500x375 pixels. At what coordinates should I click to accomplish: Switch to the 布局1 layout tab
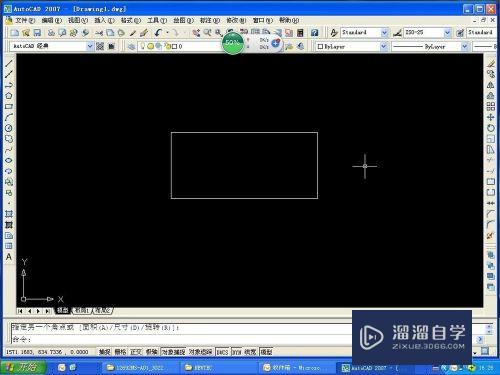[82, 311]
